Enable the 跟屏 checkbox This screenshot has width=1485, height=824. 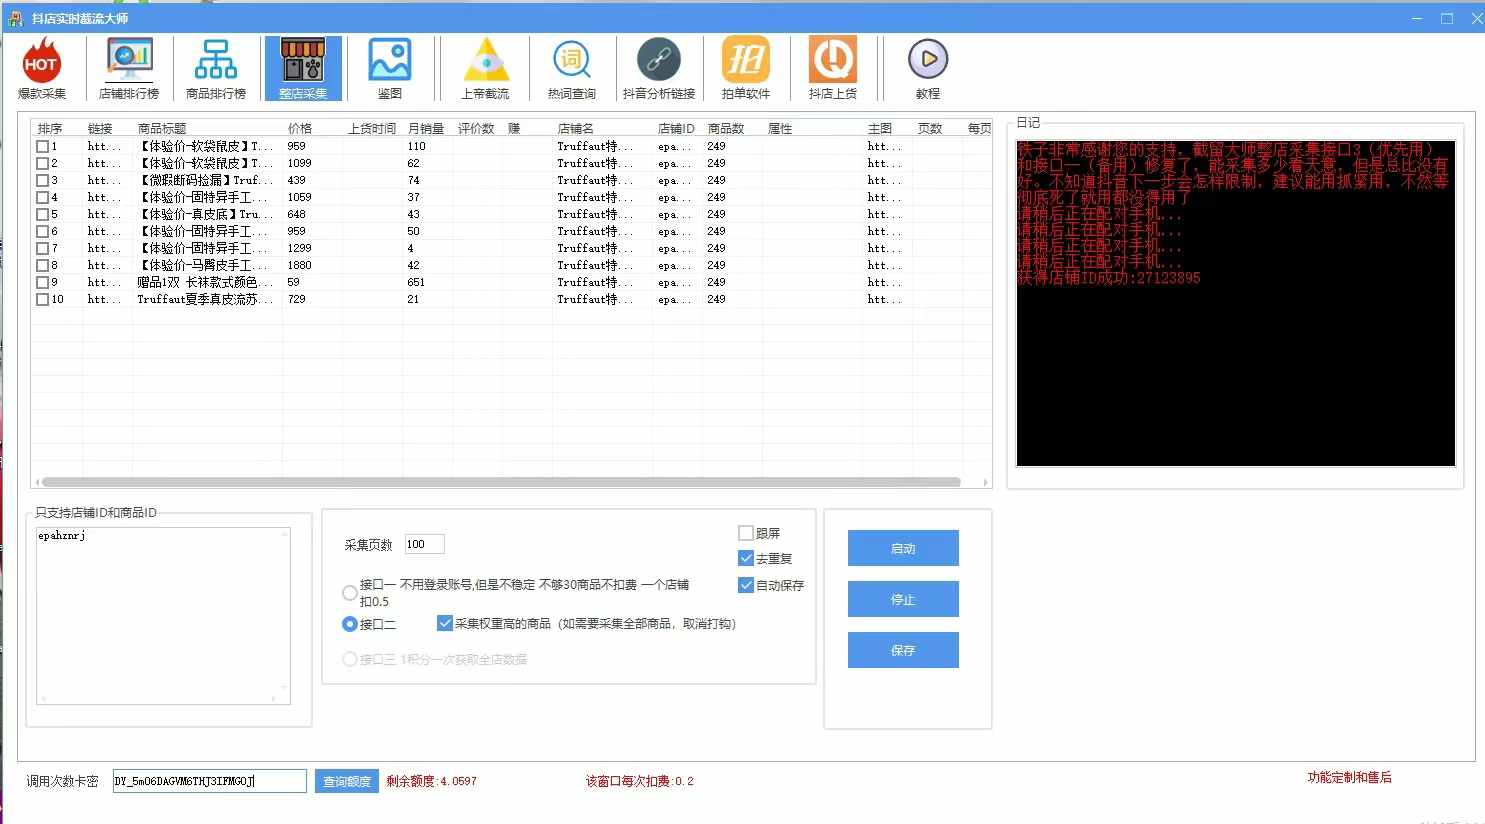point(746,533)
